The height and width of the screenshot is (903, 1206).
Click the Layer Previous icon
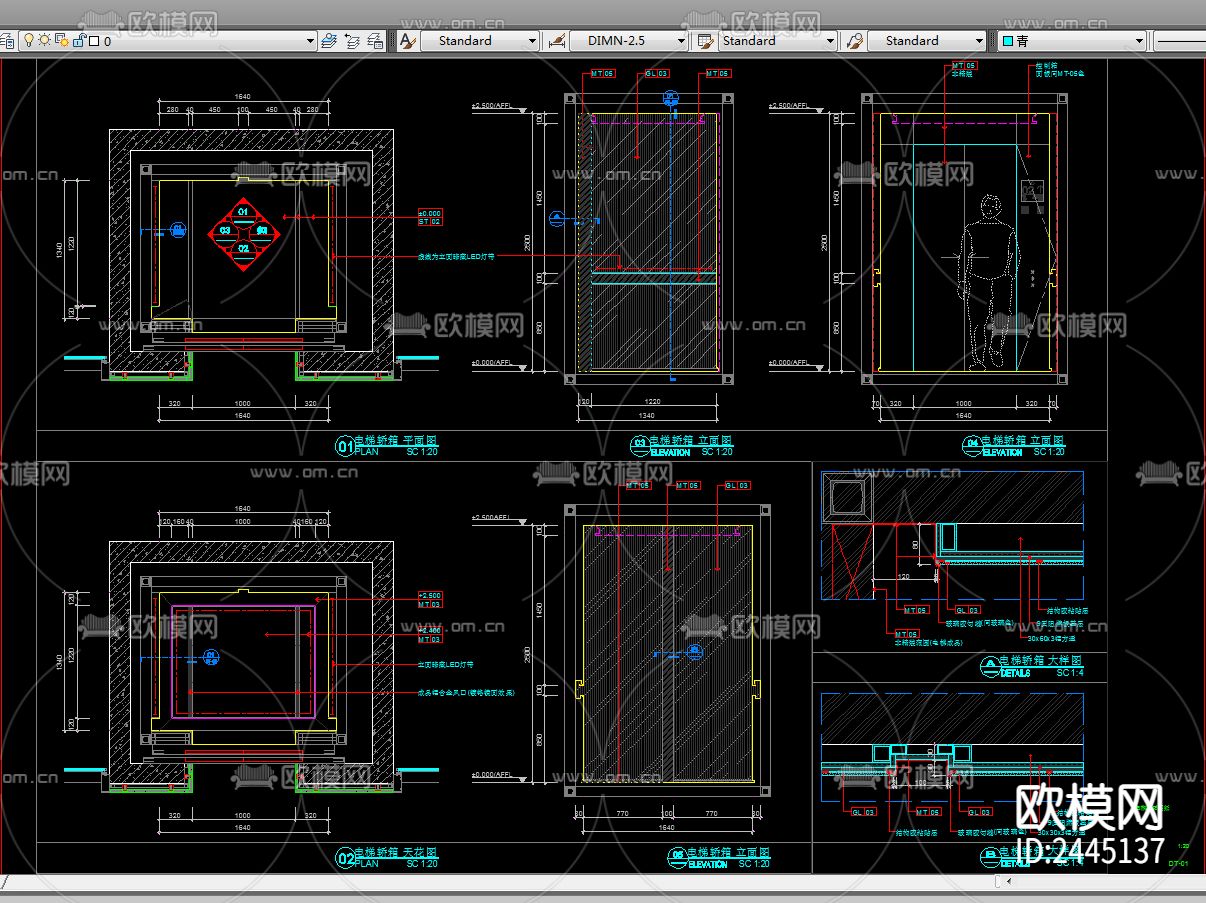(x=352, y=40)
